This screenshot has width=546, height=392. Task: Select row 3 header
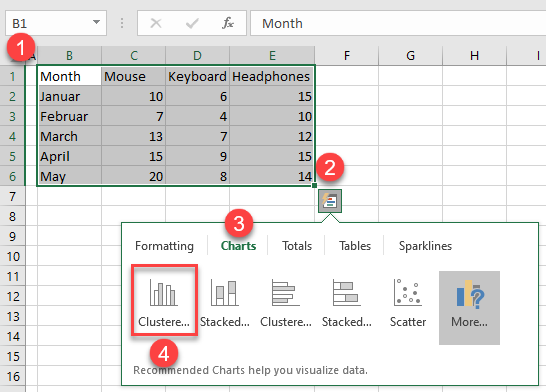point(13,116)
